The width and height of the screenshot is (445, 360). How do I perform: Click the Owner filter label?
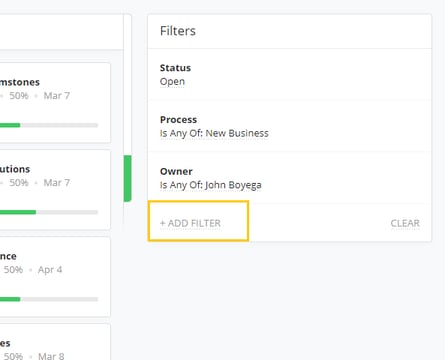pos(176,171)
